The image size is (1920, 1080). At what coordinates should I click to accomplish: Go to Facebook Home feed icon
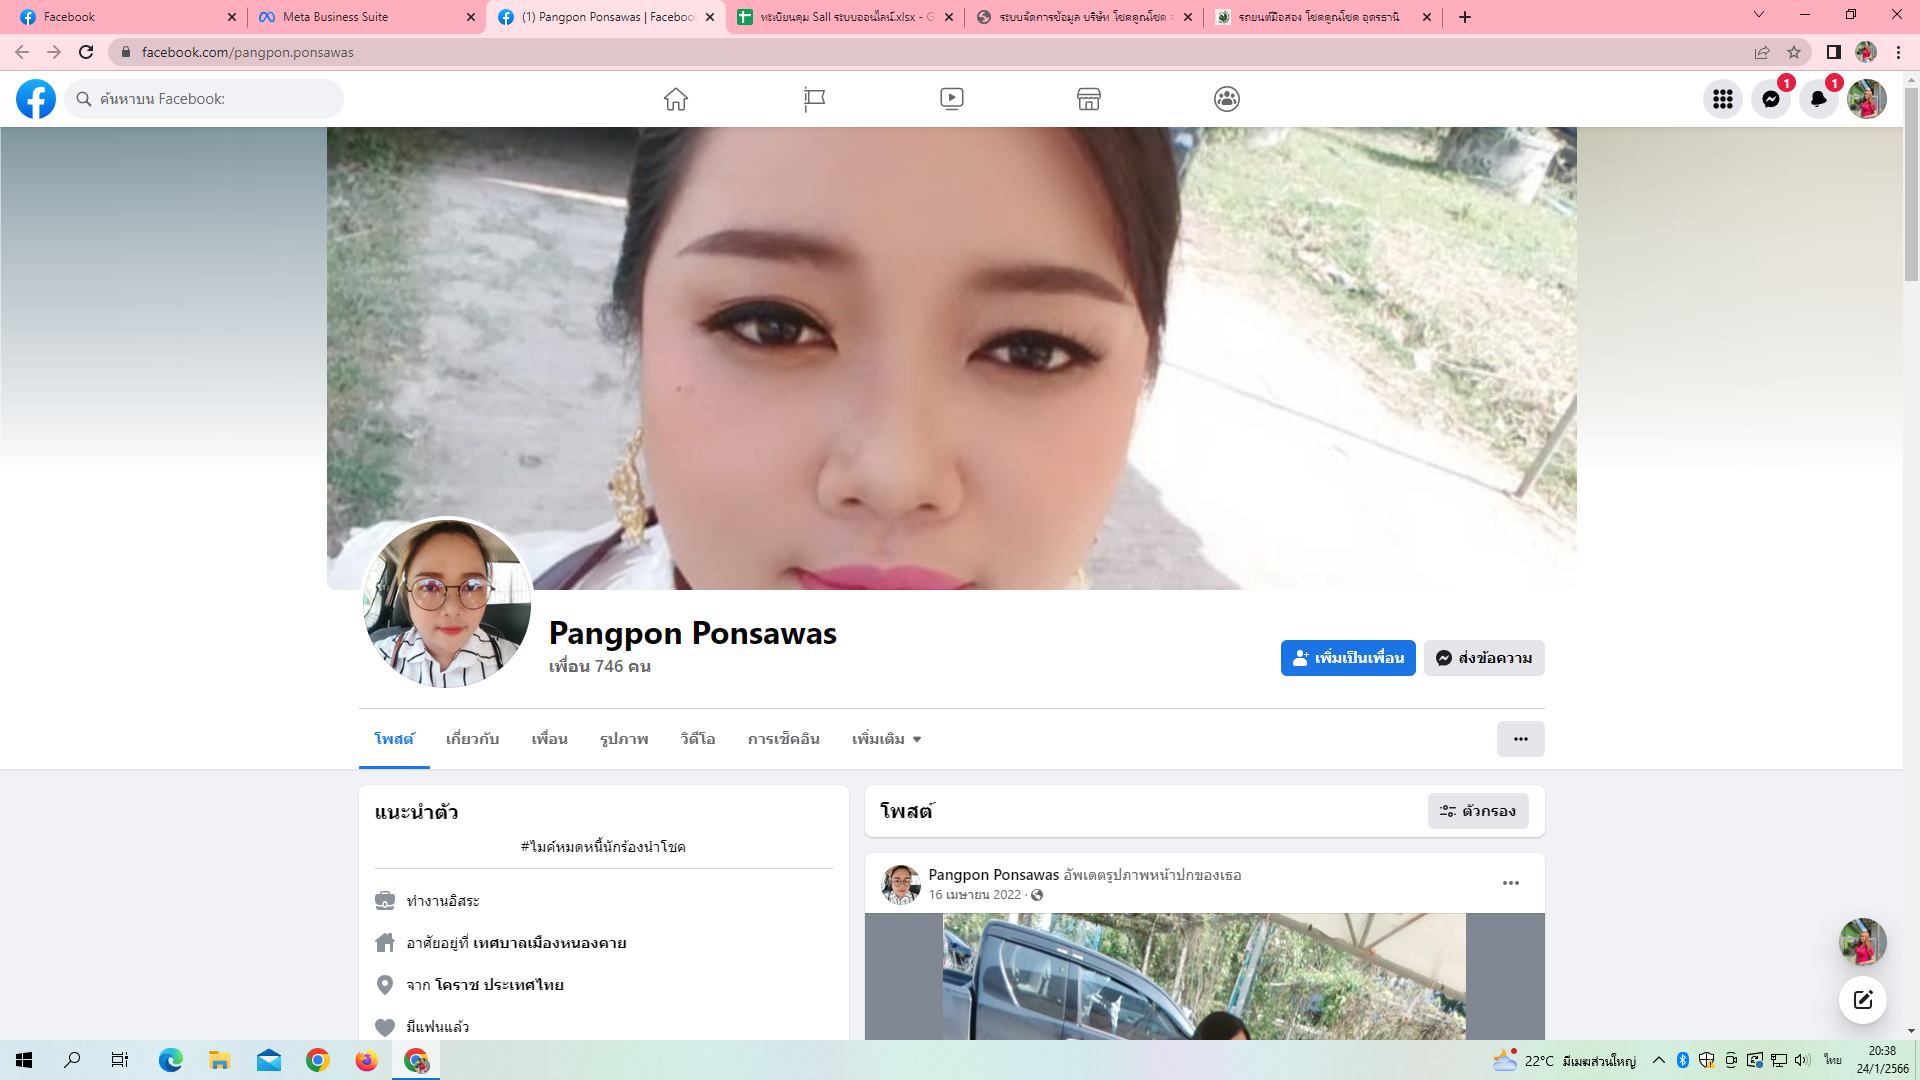pos(676,99)
